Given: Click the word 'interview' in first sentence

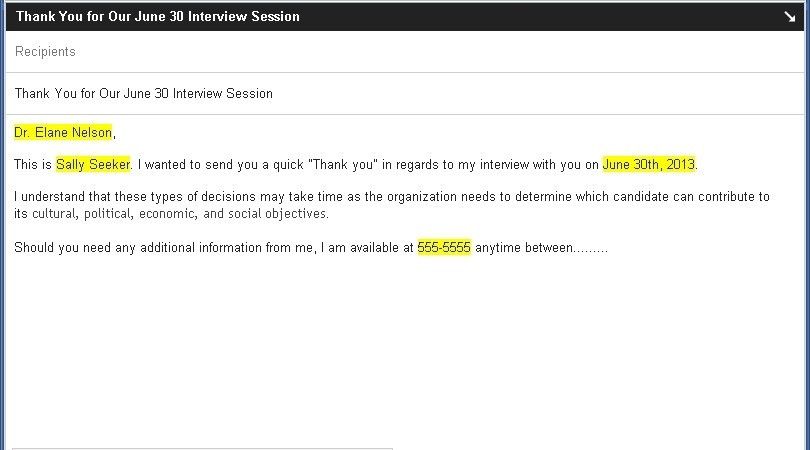Looking at the screenshot, I should point(504,165).
